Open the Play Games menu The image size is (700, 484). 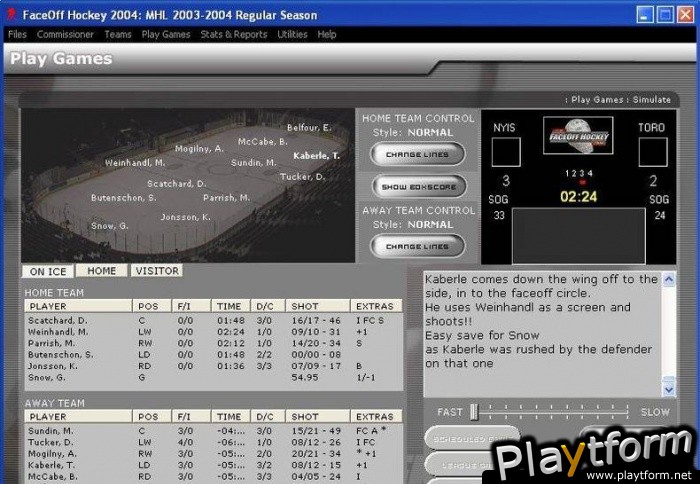pos(166,34)
